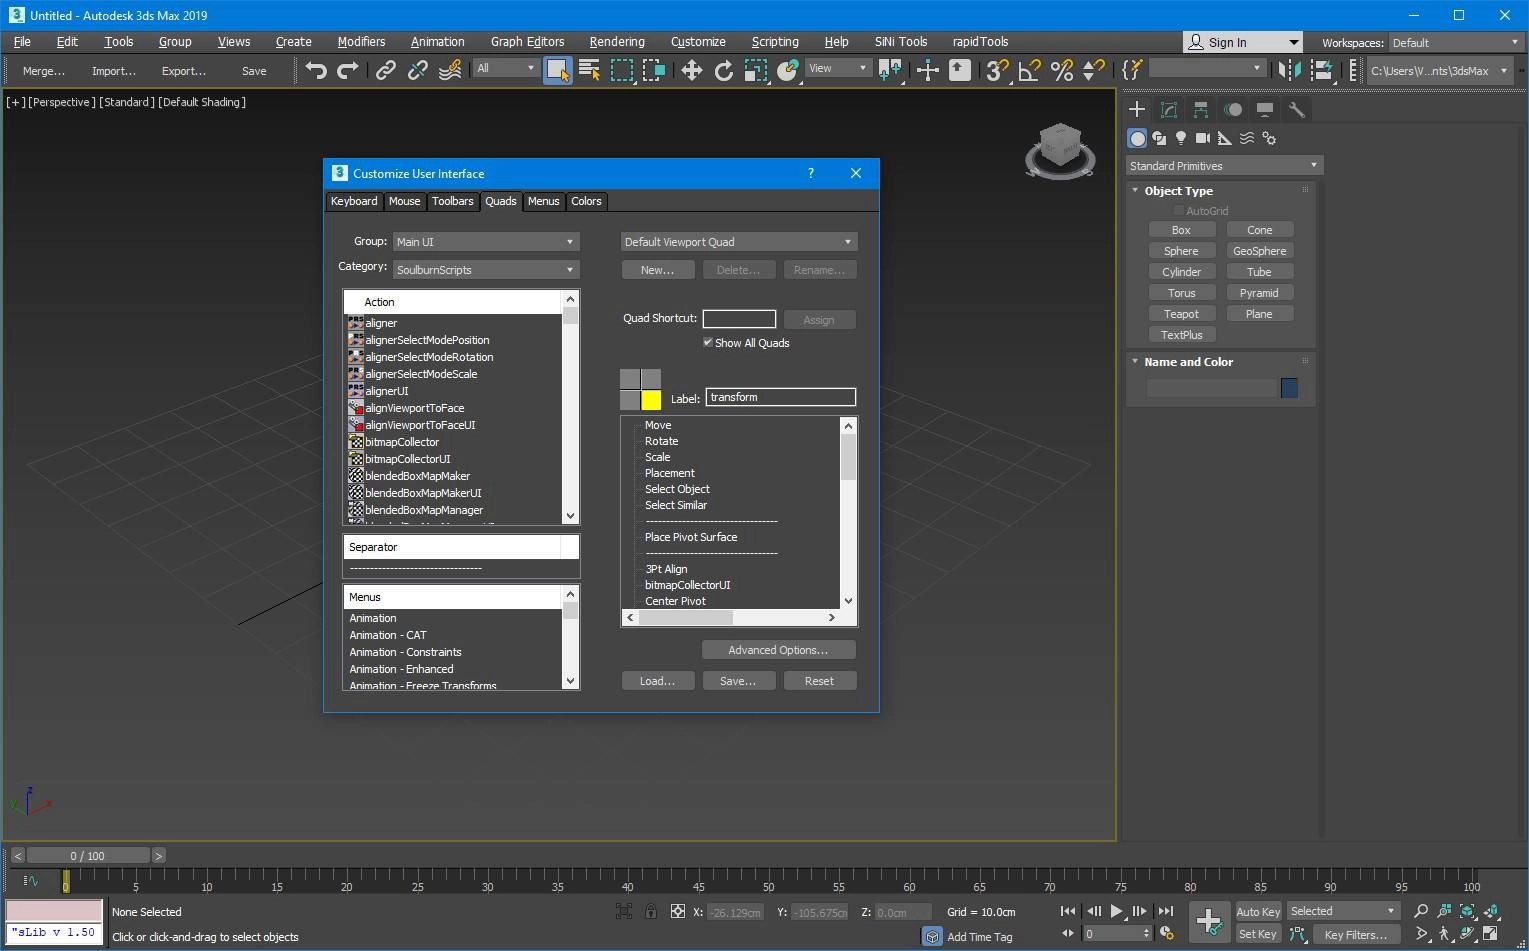Toggle Auto Key animation mode
The image size is (1529, 951).
(x=1258, y=912)
